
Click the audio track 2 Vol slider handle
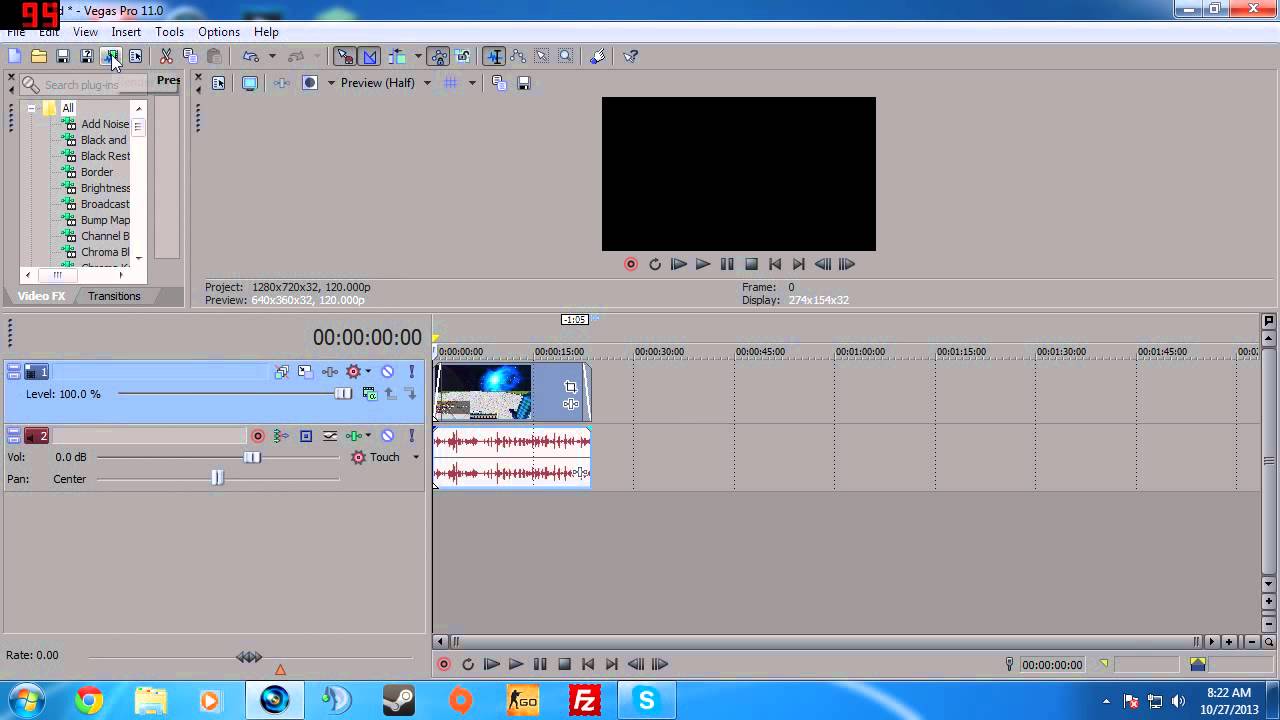coord(252,458)
